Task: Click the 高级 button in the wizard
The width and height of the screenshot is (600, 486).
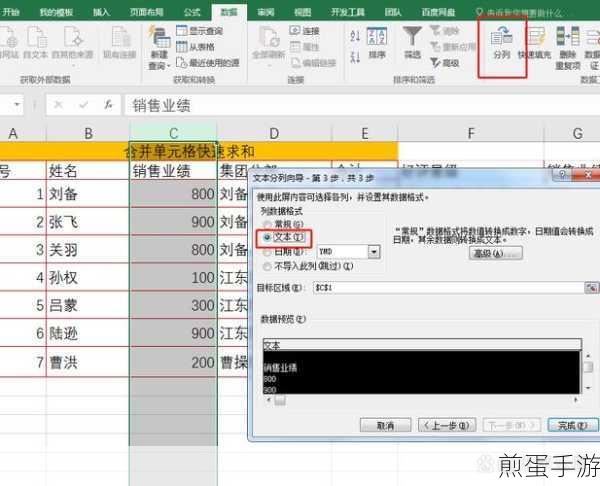Action: pyautogui.click(x=496, y=253)
